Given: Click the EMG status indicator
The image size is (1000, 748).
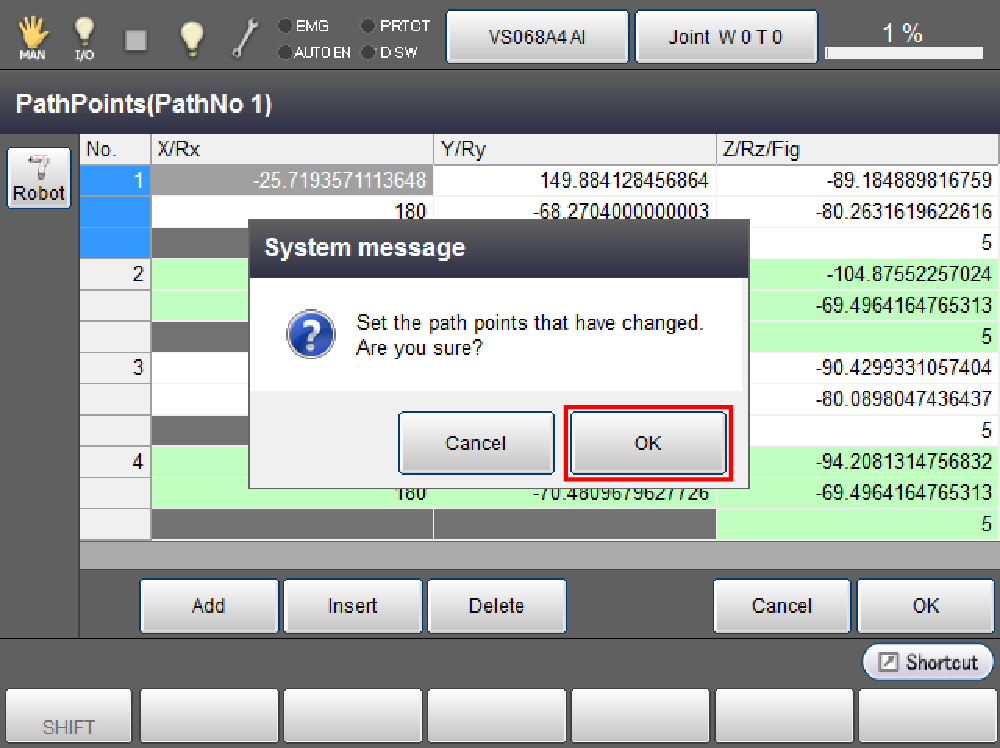Looking at the screenshot, I should pyautogui.click(x=304, y=26).
